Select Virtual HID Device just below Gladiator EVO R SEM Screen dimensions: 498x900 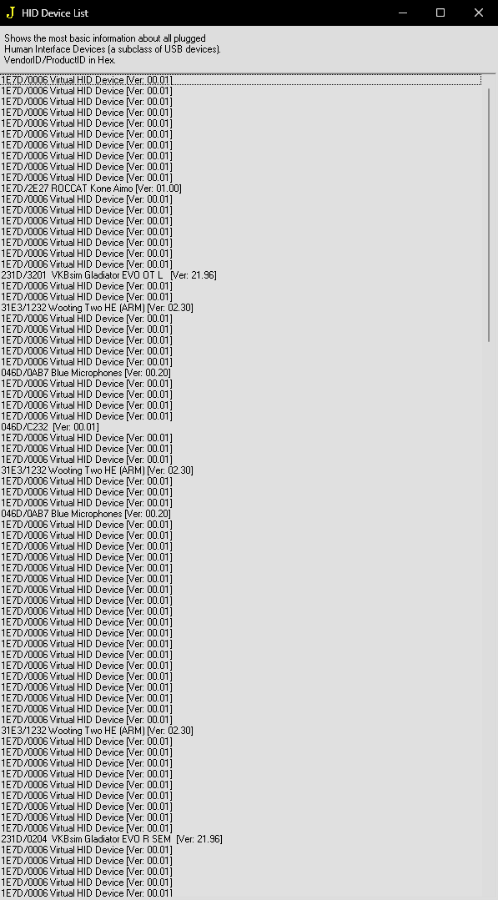click(86, 849)
